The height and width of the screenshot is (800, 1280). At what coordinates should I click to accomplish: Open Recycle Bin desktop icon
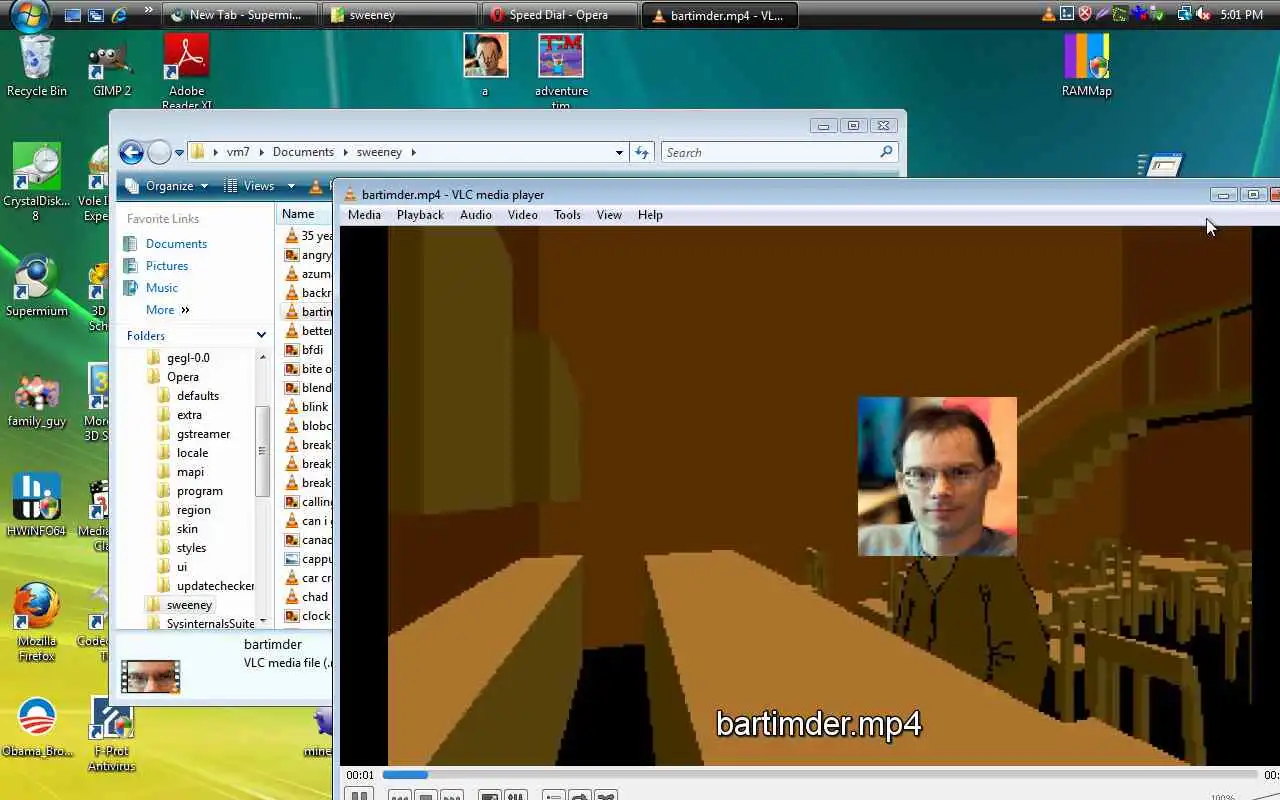tap(36, 66)
